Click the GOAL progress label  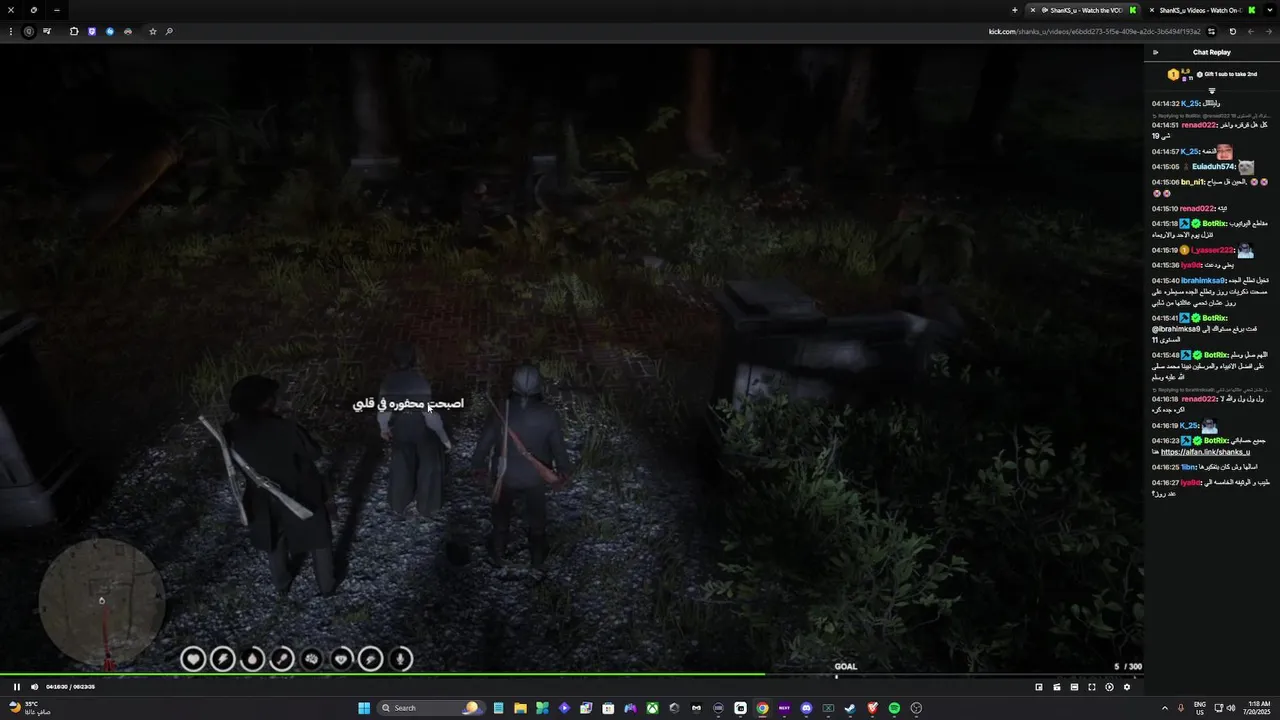(x=846, y=666)
